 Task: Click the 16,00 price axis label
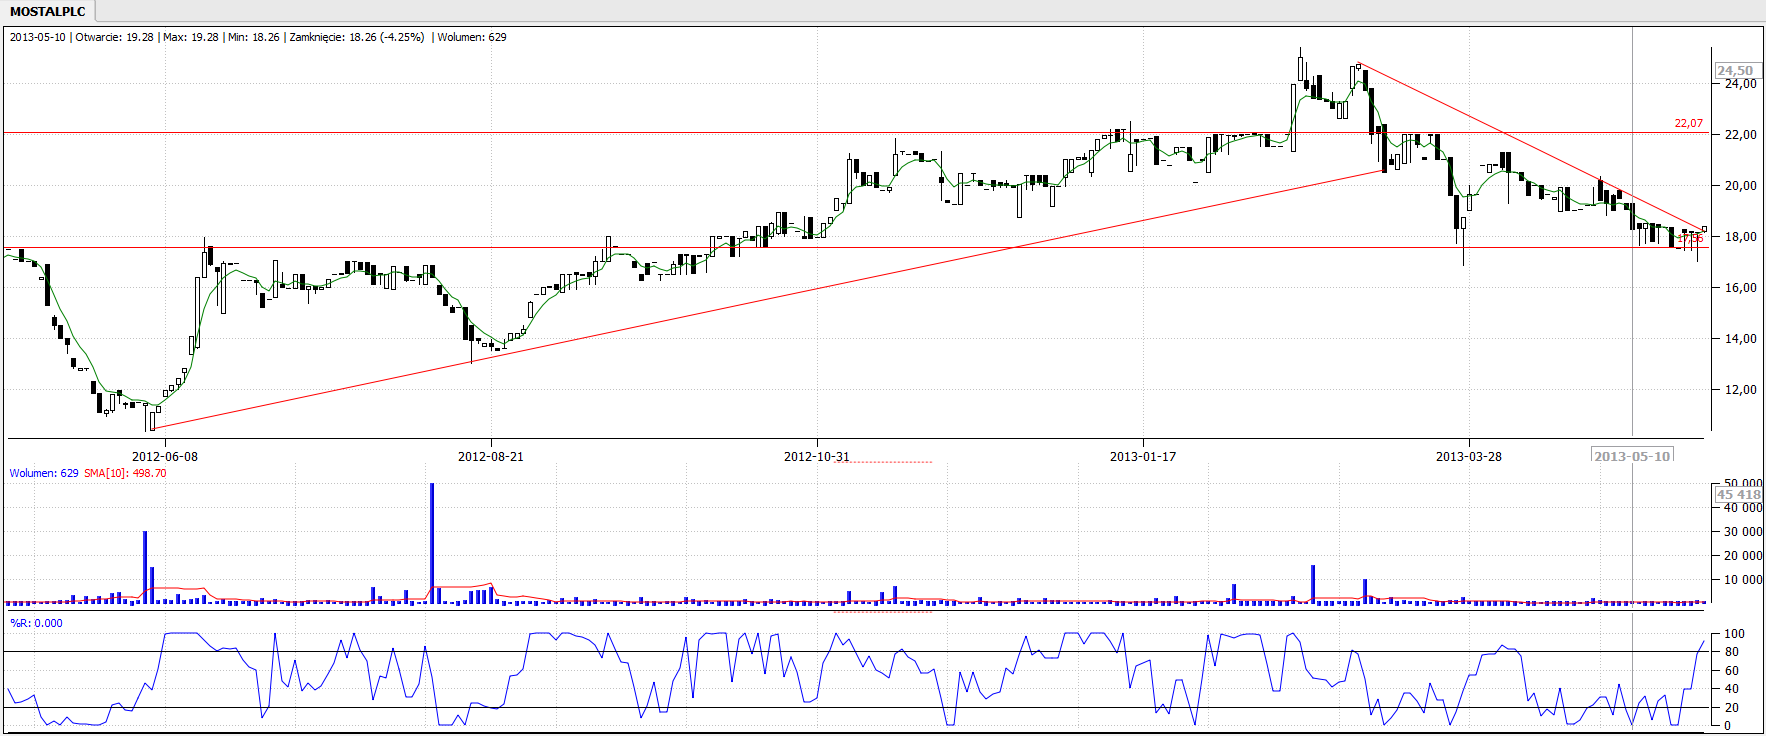[1740, 287]
